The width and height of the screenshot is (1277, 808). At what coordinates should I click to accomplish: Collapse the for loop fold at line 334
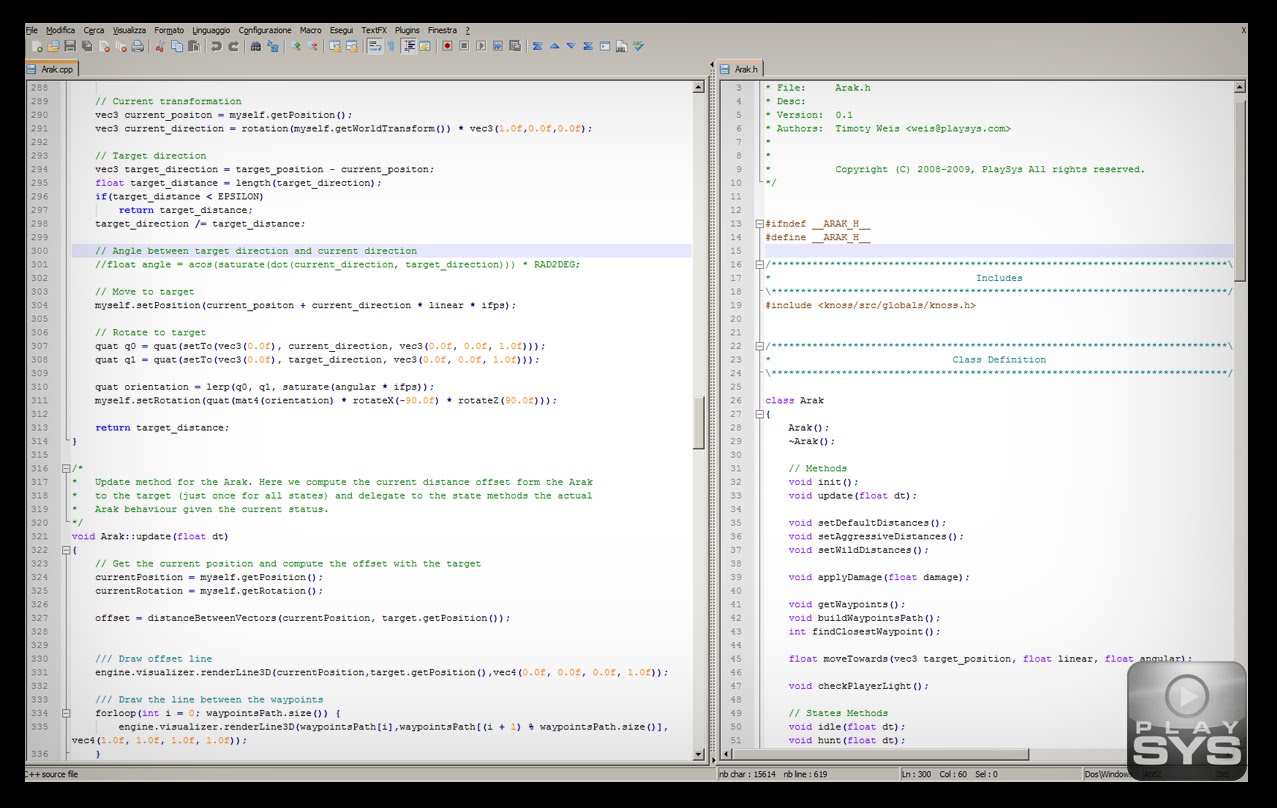coord(66,713)
